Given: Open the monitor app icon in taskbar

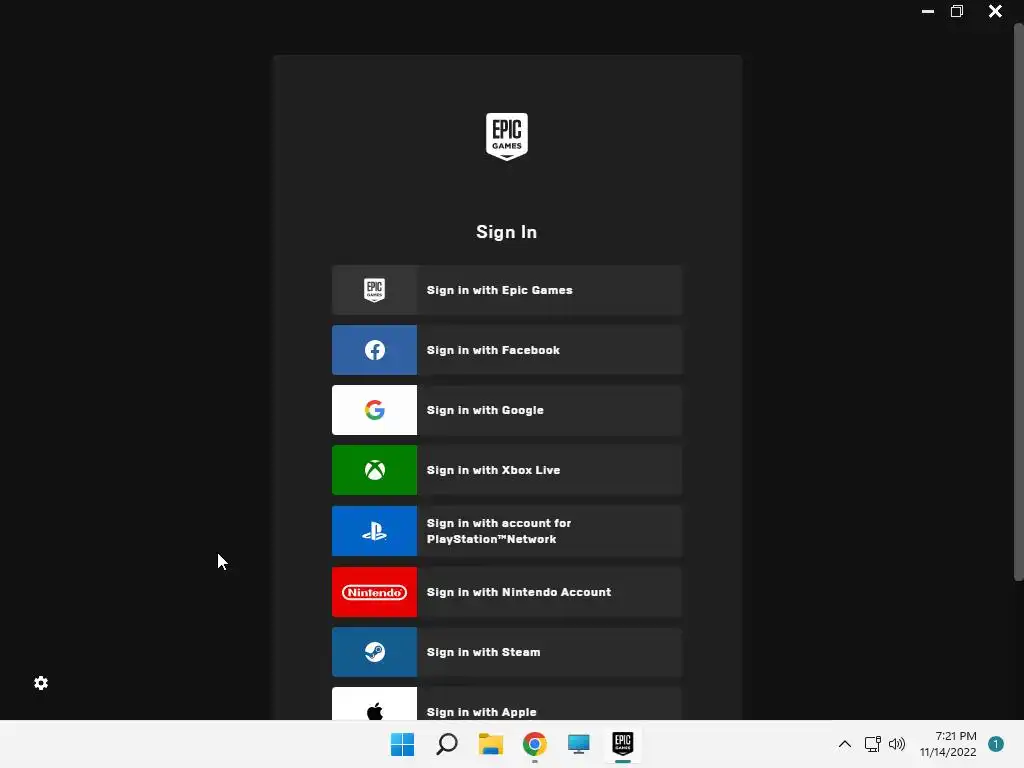Looking at the screenshot, I should point(579,744).
